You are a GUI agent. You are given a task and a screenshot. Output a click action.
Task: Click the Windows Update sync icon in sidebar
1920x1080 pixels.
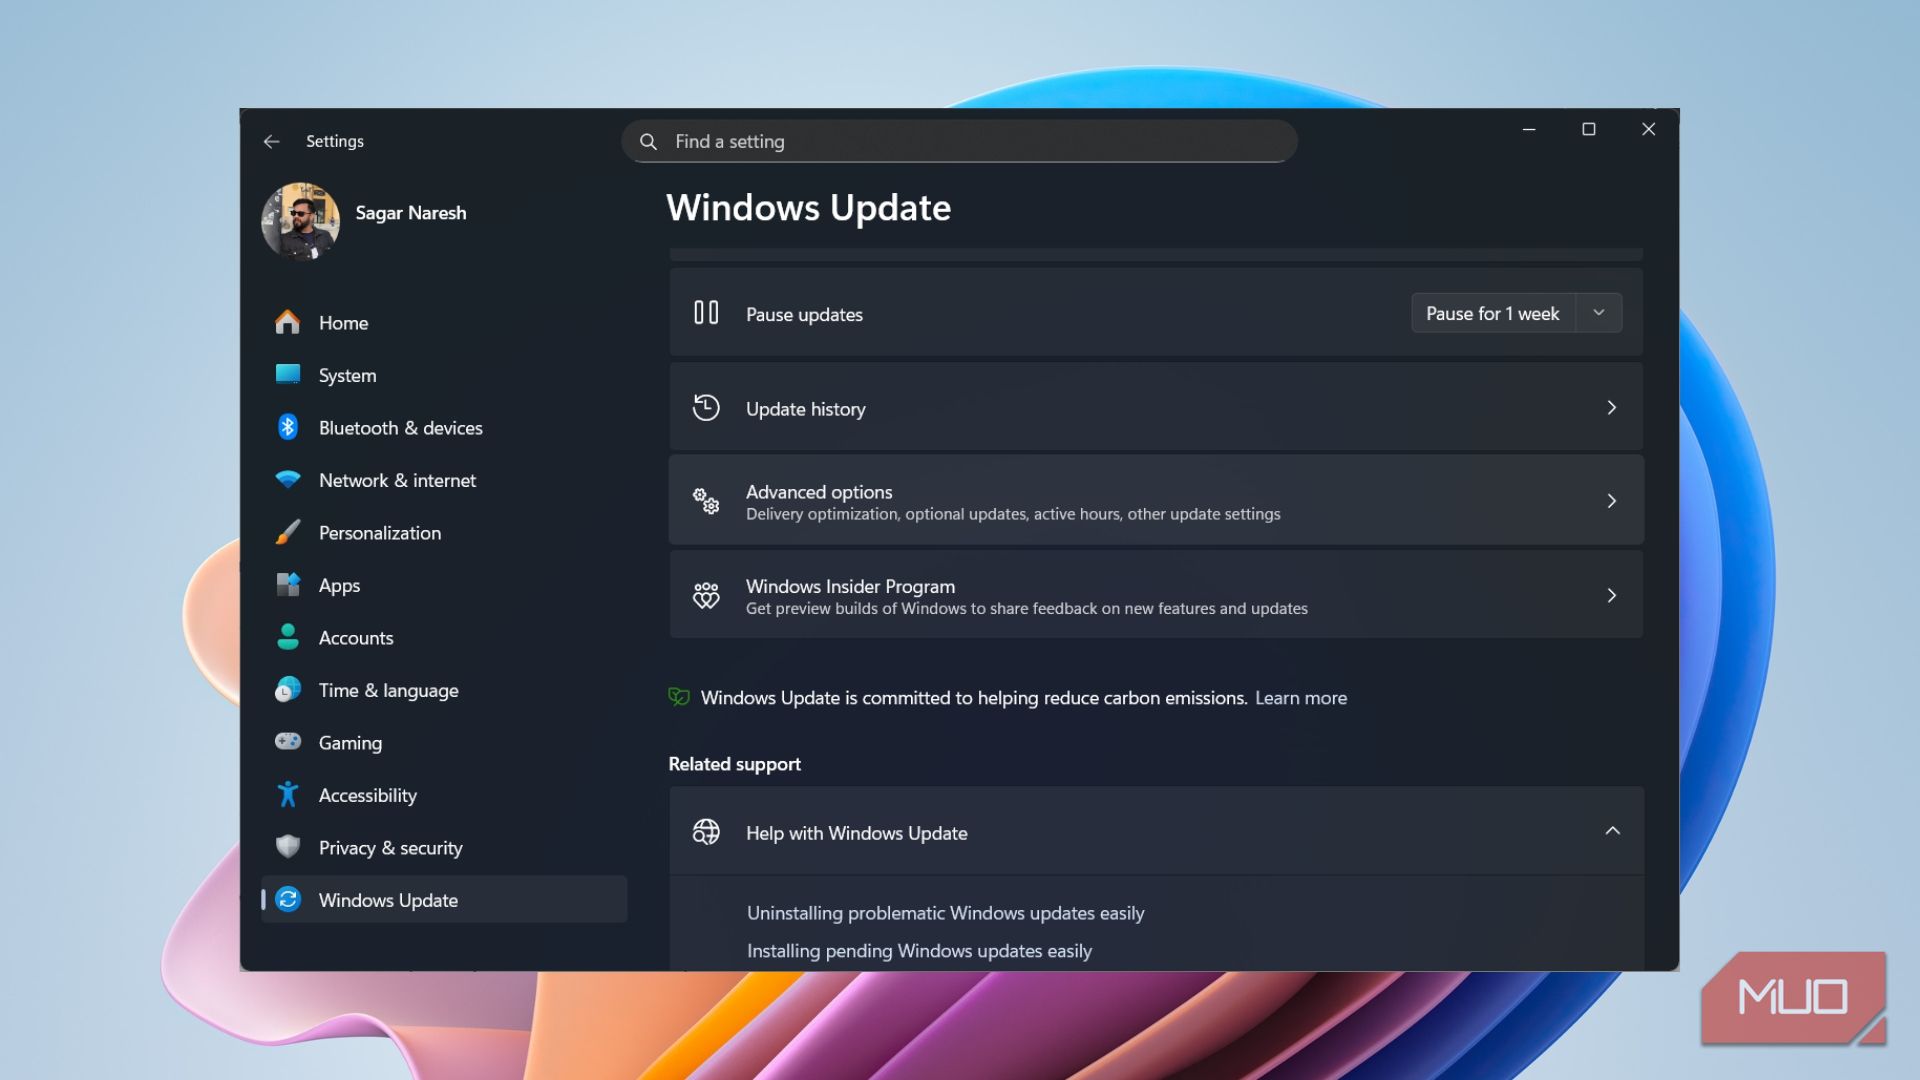tap(288, 899)
